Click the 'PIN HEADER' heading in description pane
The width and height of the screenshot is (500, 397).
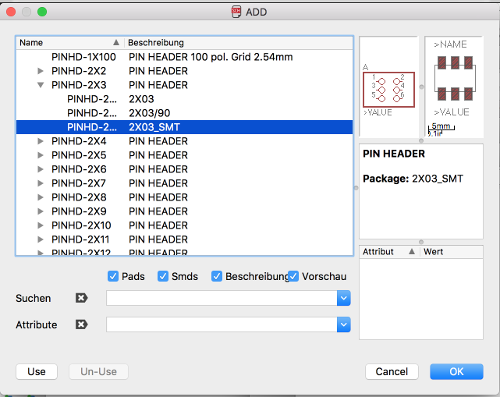pos(394,154)
